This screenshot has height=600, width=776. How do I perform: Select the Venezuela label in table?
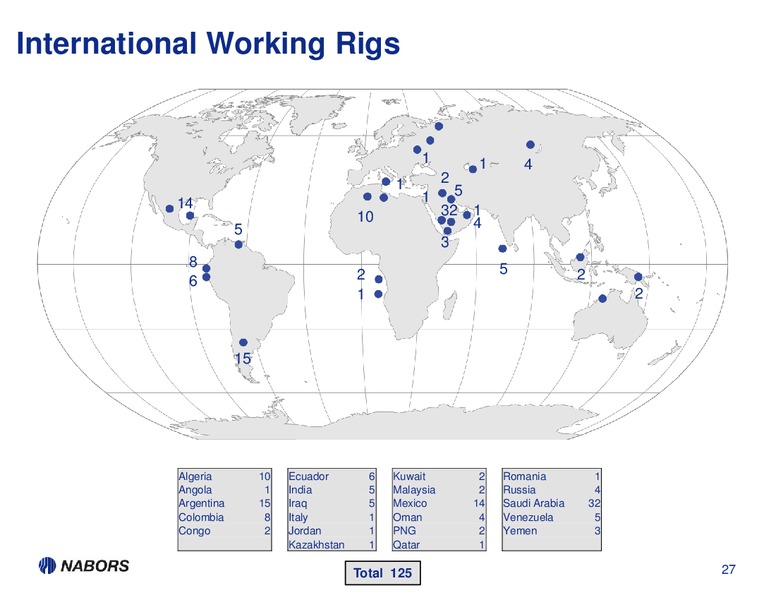pyautogui.click(x=528, y=517)
